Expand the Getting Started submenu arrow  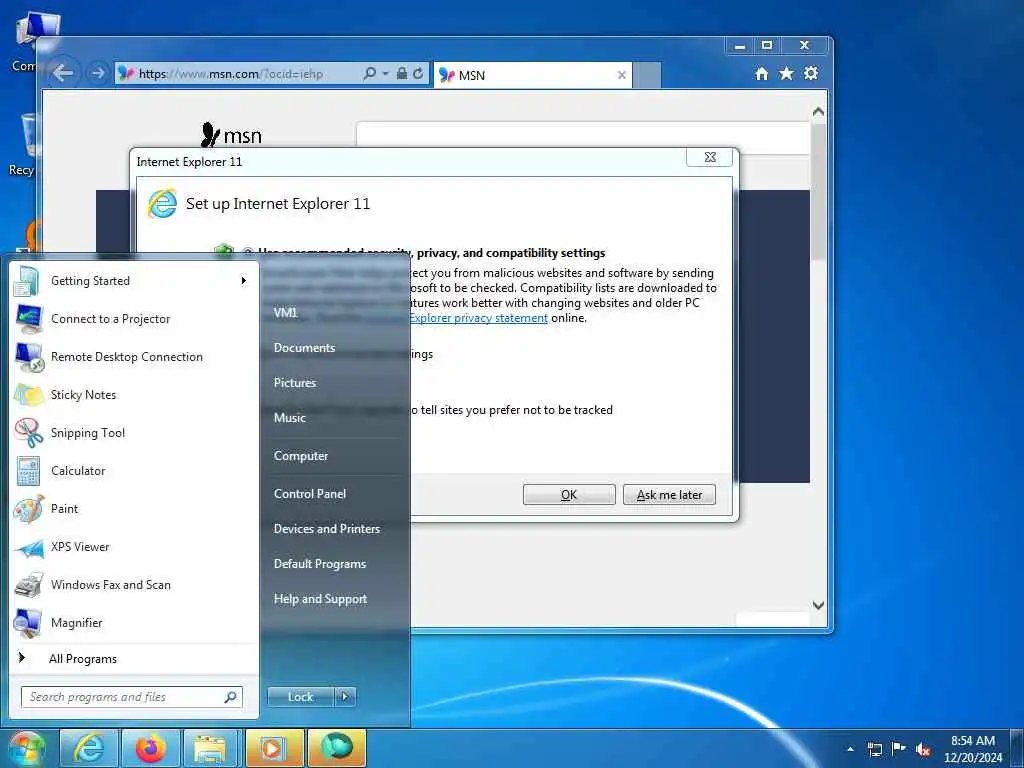(x=244, y=281)
